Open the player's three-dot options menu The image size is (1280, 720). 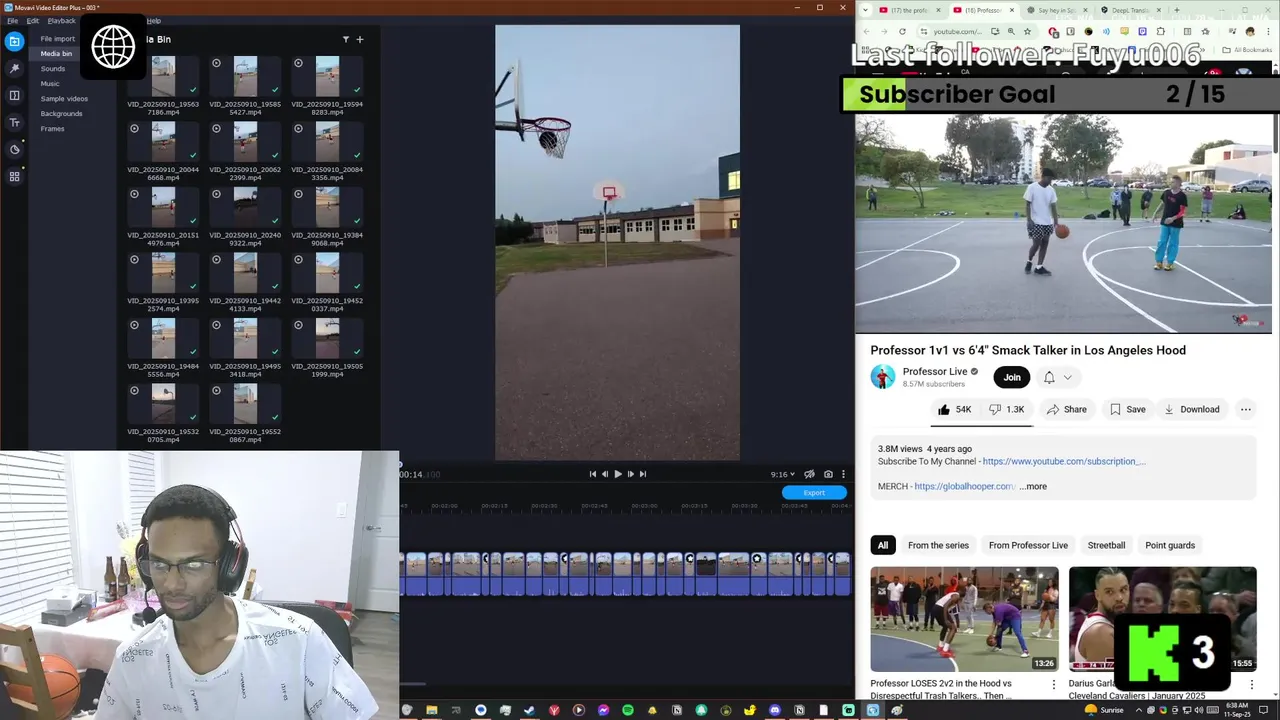[843, 474]
